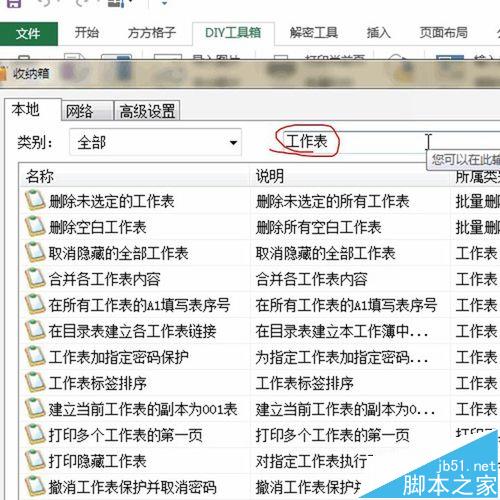The width and height of the screenshot is (500, 500).
Task: Click the 说明 column header
Action: coord(350,176)
